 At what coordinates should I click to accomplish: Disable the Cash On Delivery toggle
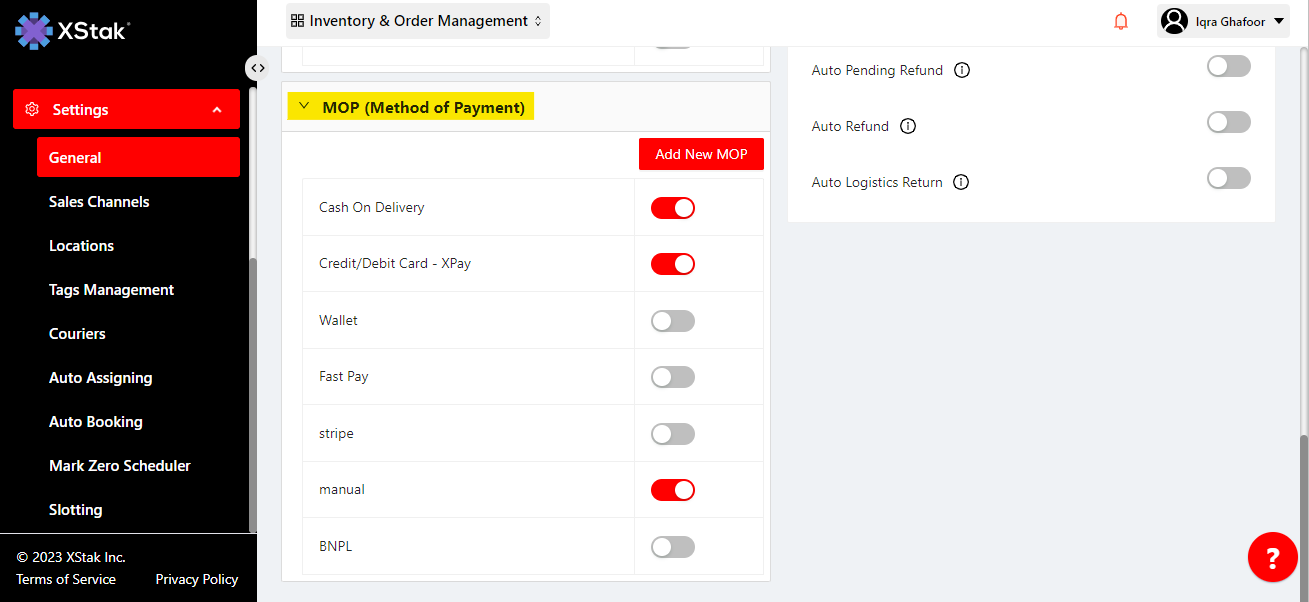672,208
